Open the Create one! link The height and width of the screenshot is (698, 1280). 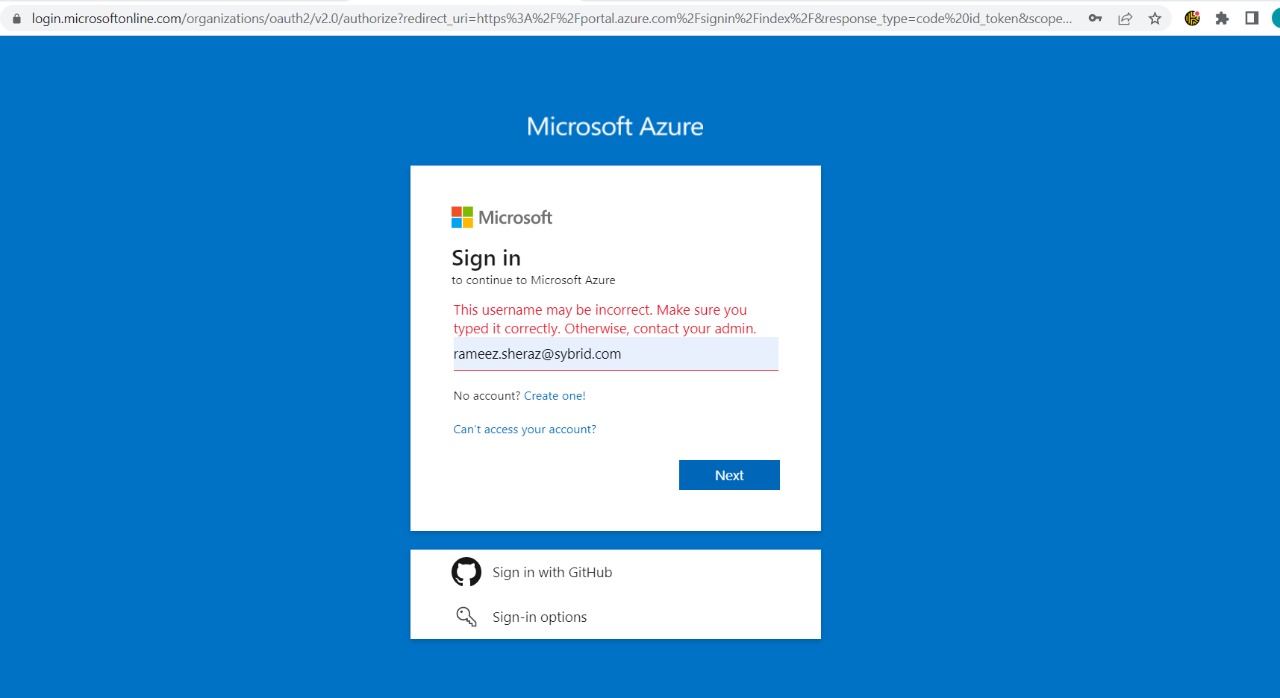(555, 396)
